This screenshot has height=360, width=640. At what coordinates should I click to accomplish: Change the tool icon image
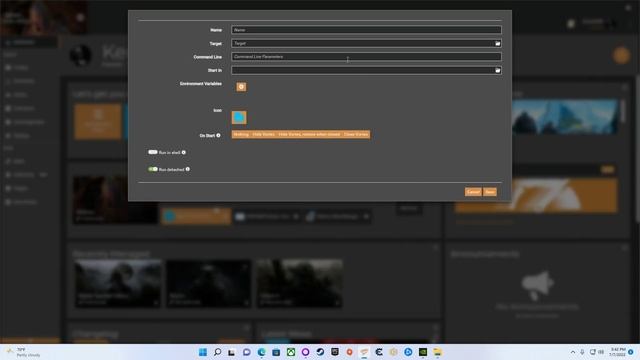[x=239, y=118]
